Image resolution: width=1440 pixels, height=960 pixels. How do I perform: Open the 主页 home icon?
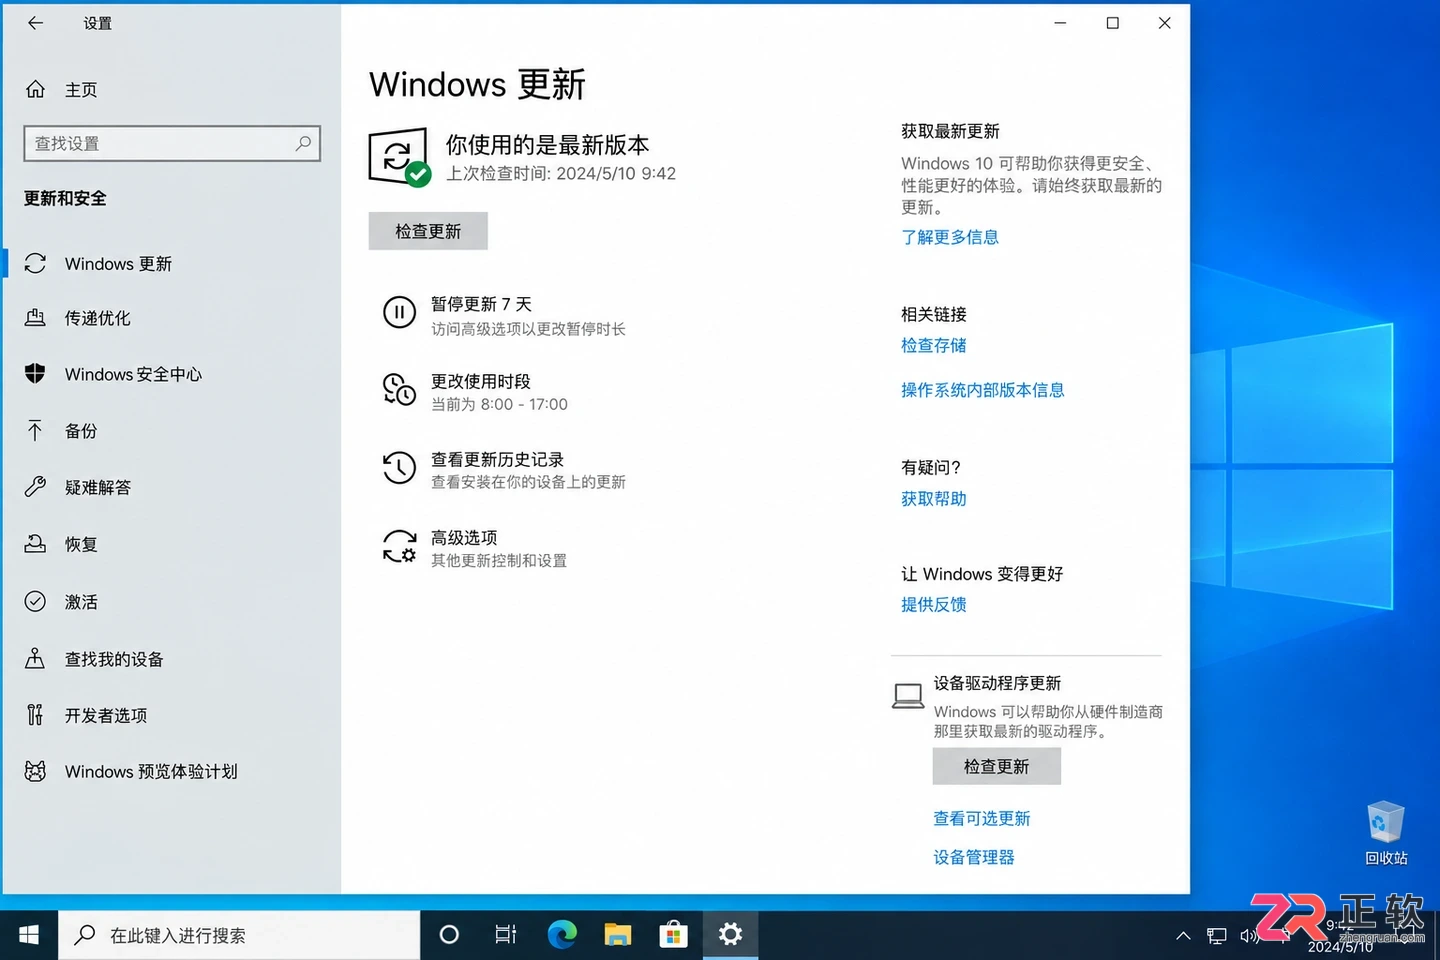(x=35, y=89)
